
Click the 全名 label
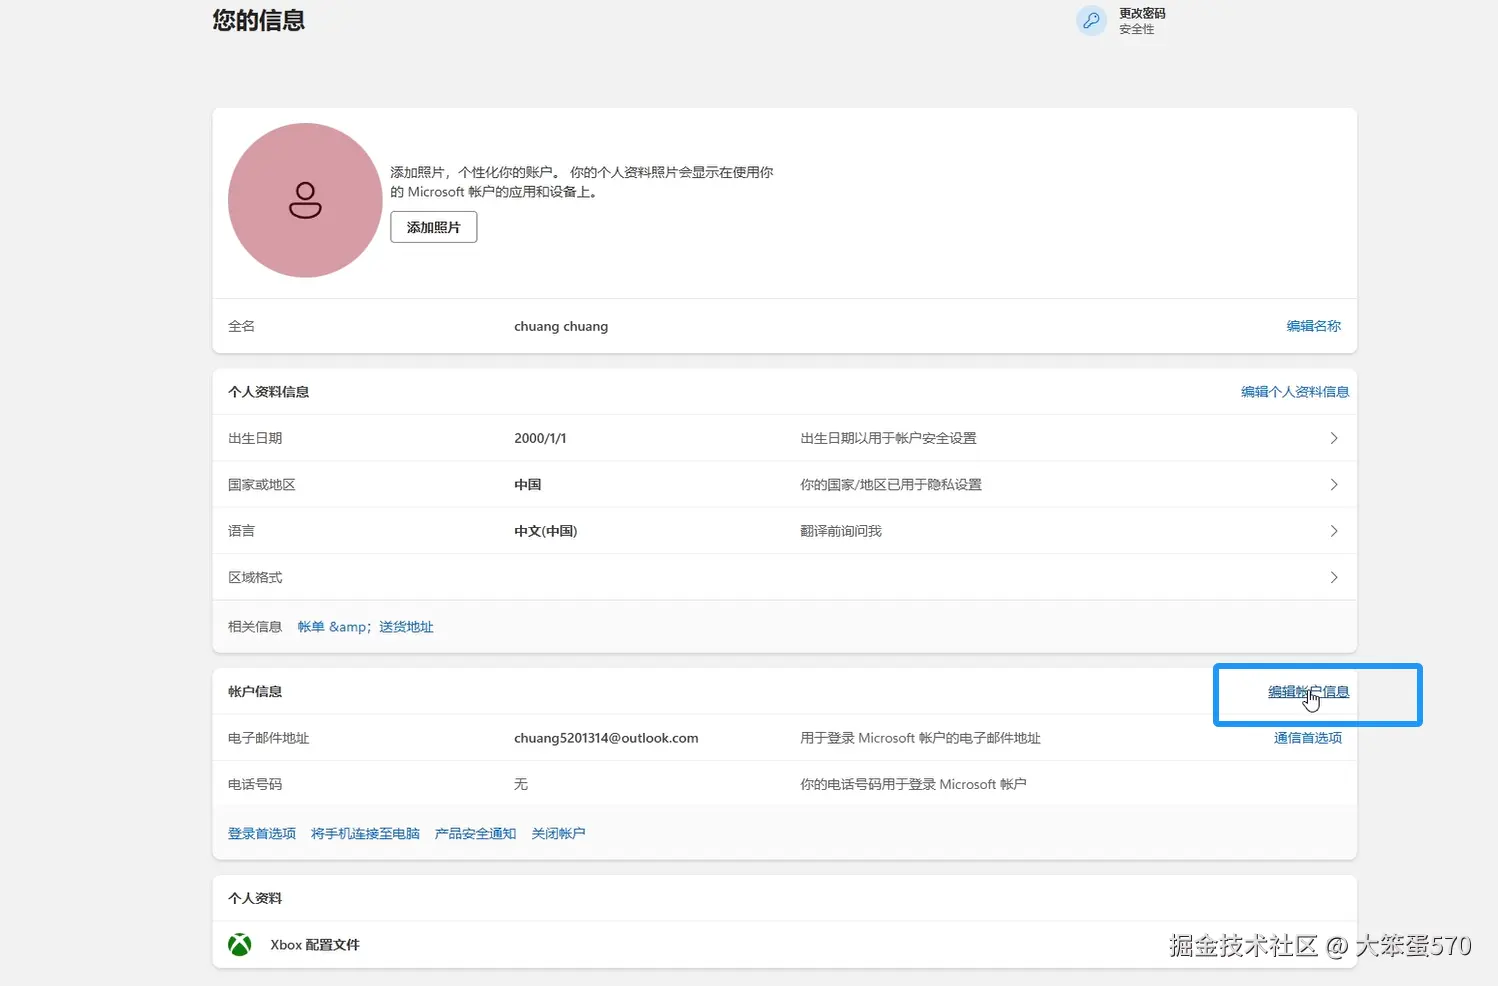(x=241, y=326)
